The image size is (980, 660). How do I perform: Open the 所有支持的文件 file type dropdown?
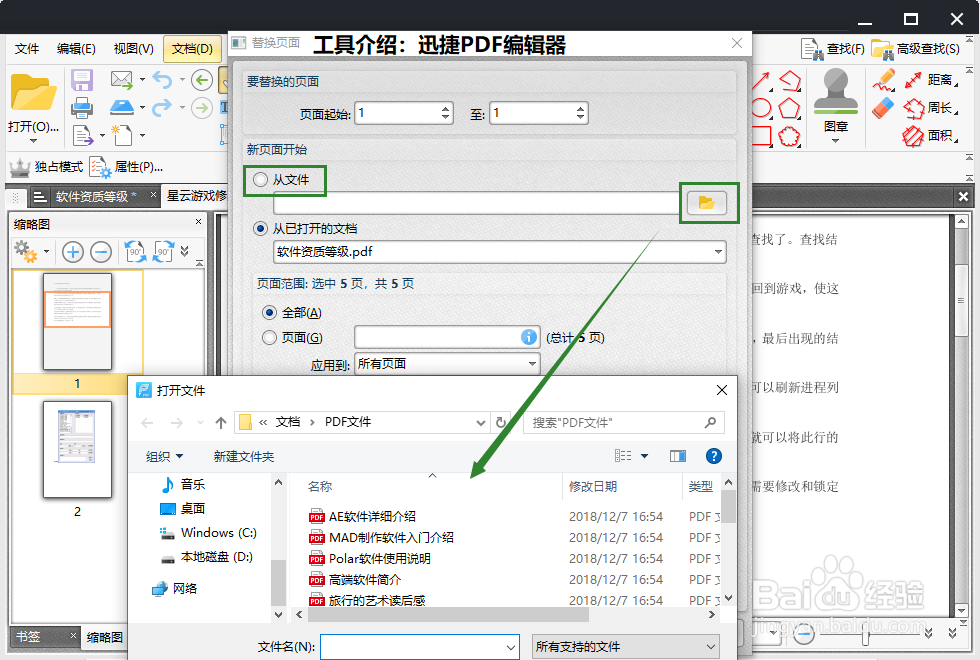626,647
